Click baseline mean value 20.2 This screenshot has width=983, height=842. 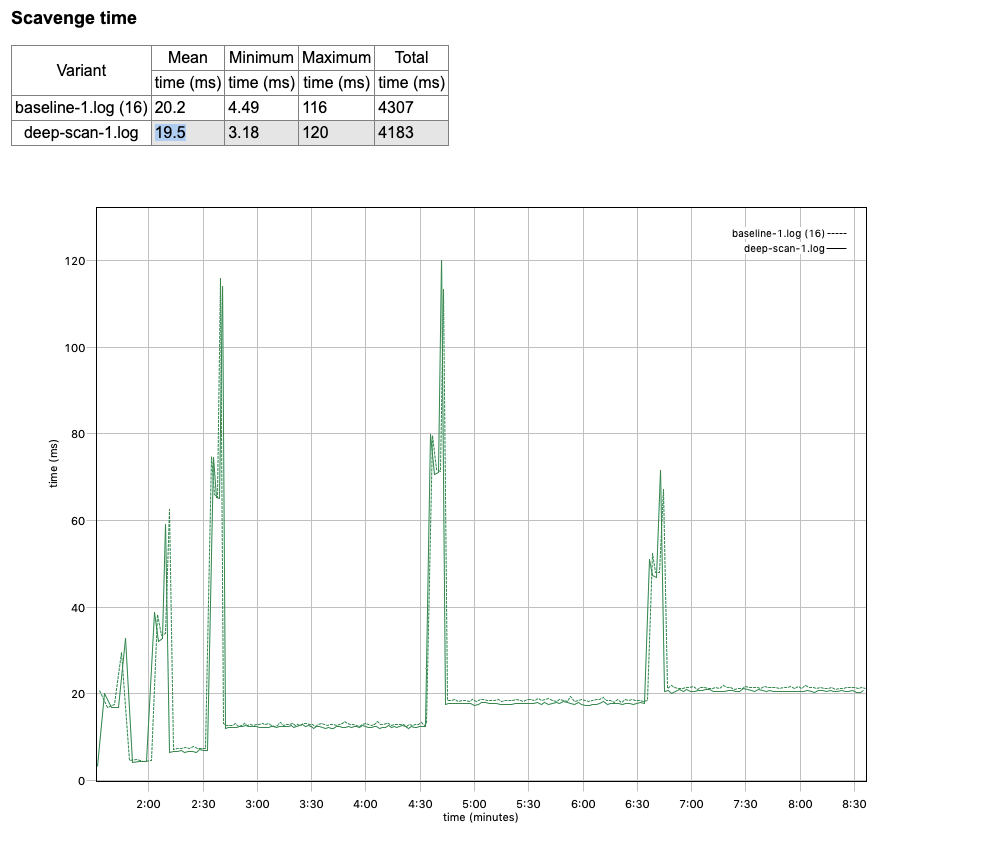pyautogui.click(x=170, y=108)
